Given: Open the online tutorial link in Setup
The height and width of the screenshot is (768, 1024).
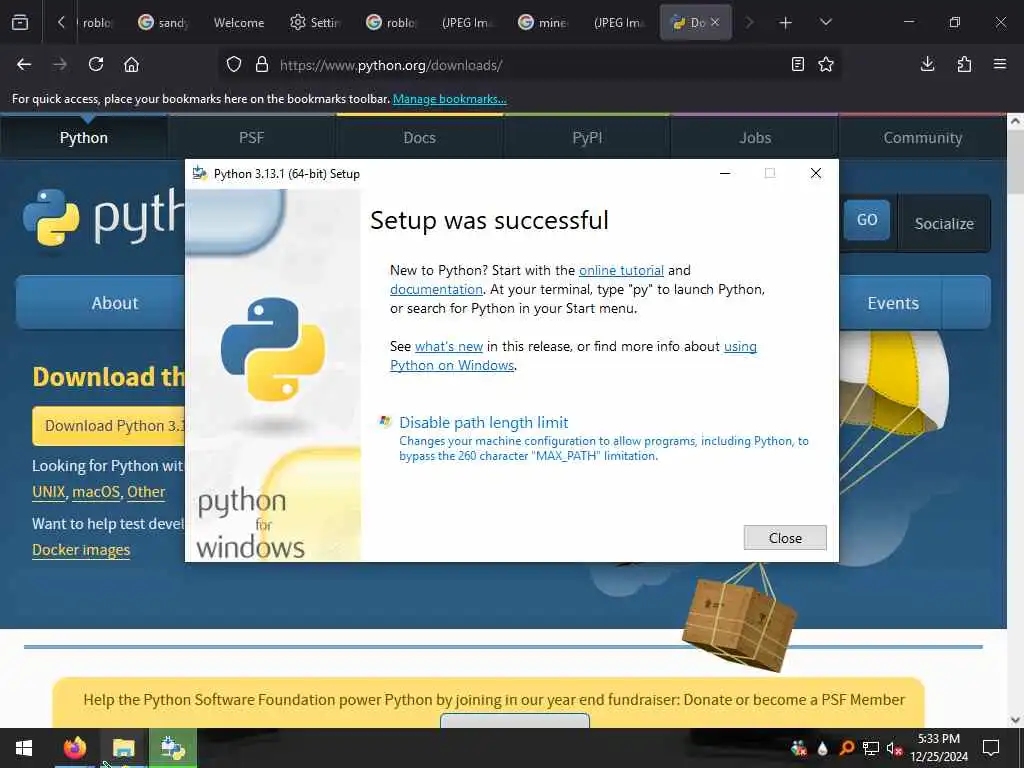Looking at the screenshot, I should (621, 270).
